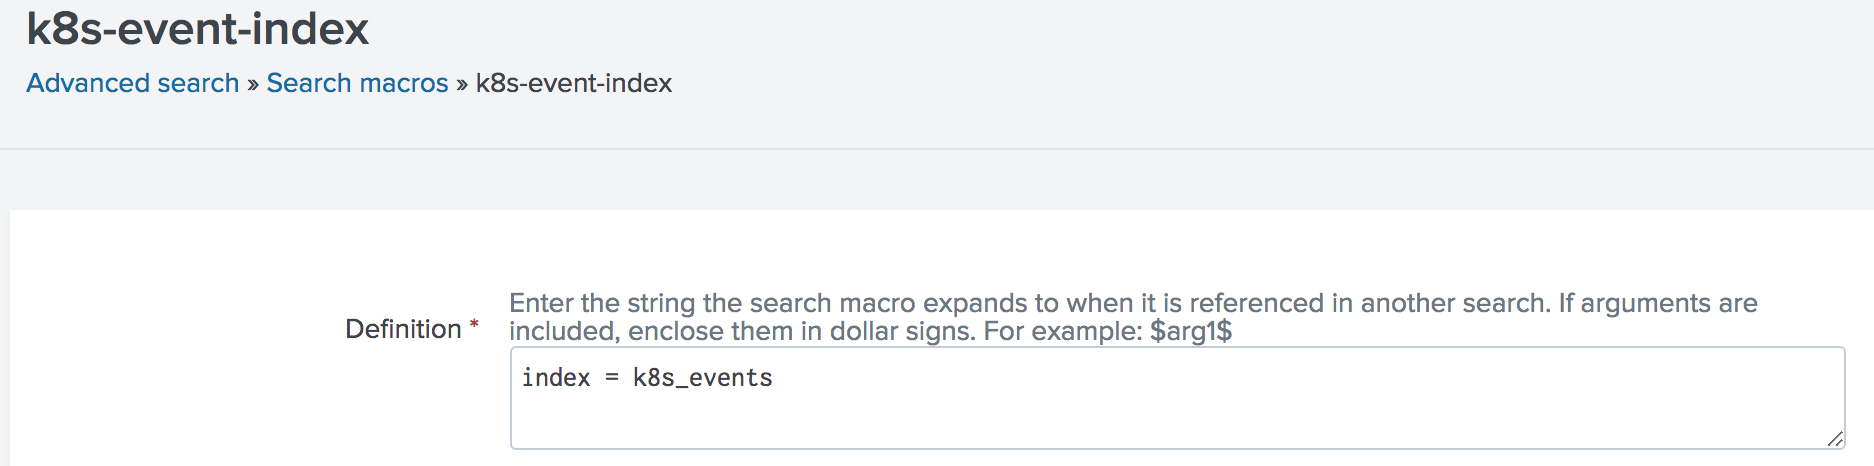Select the k8s-event-index page title
This screenshot has width=1874, height=466.
coord(198,29)
